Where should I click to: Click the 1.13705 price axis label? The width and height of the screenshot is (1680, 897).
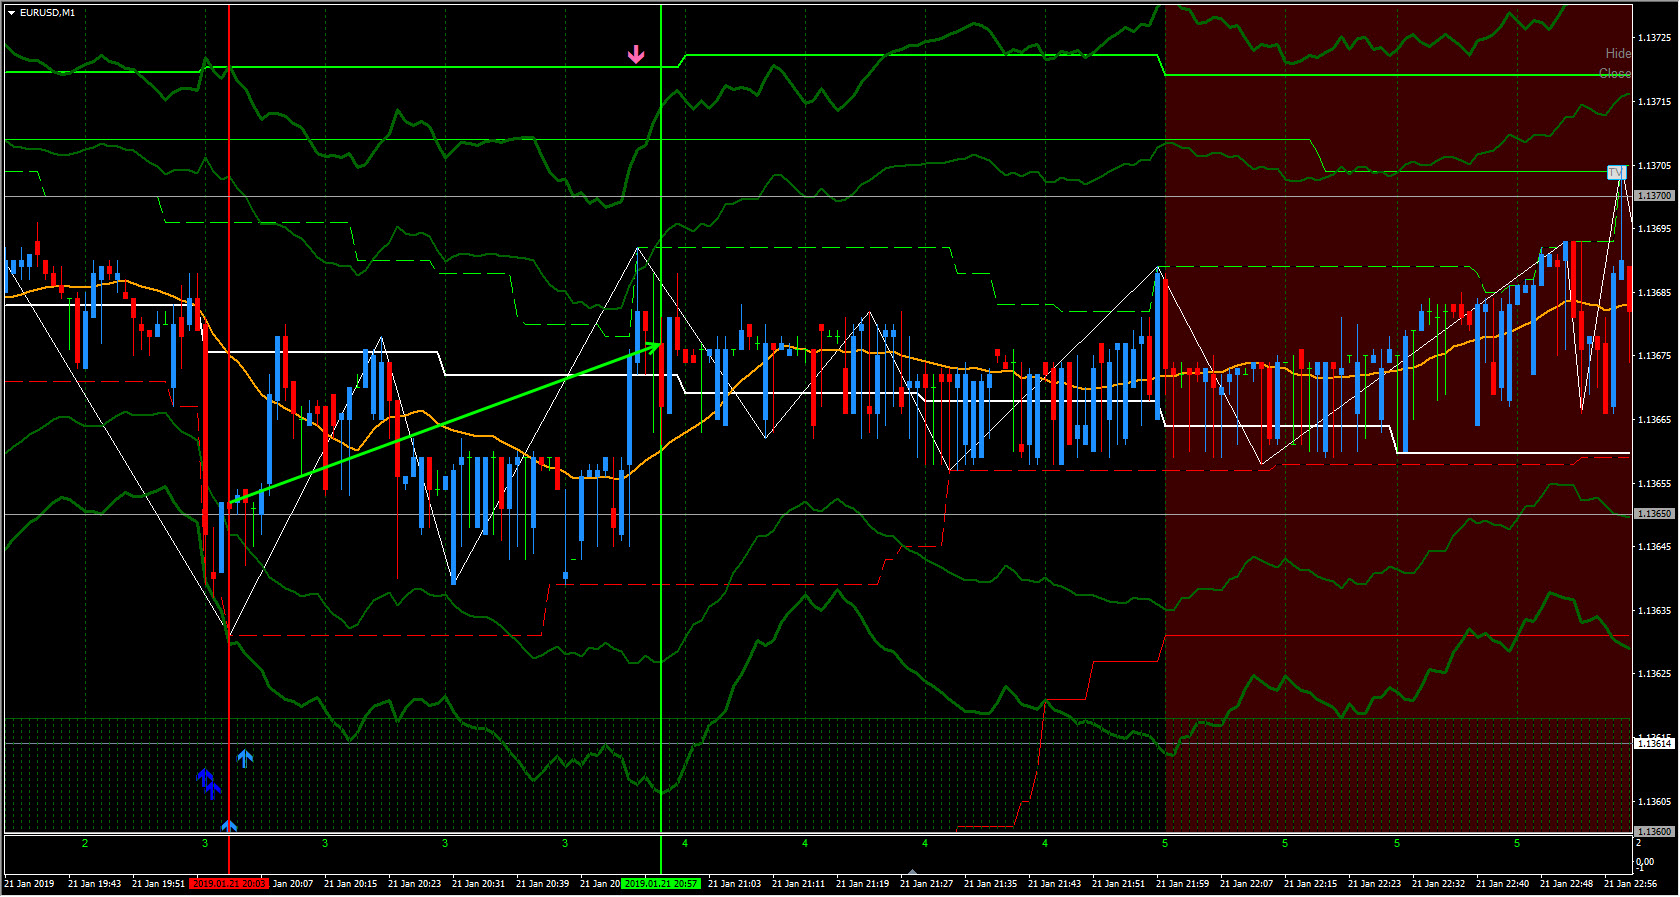[1655, 165]
